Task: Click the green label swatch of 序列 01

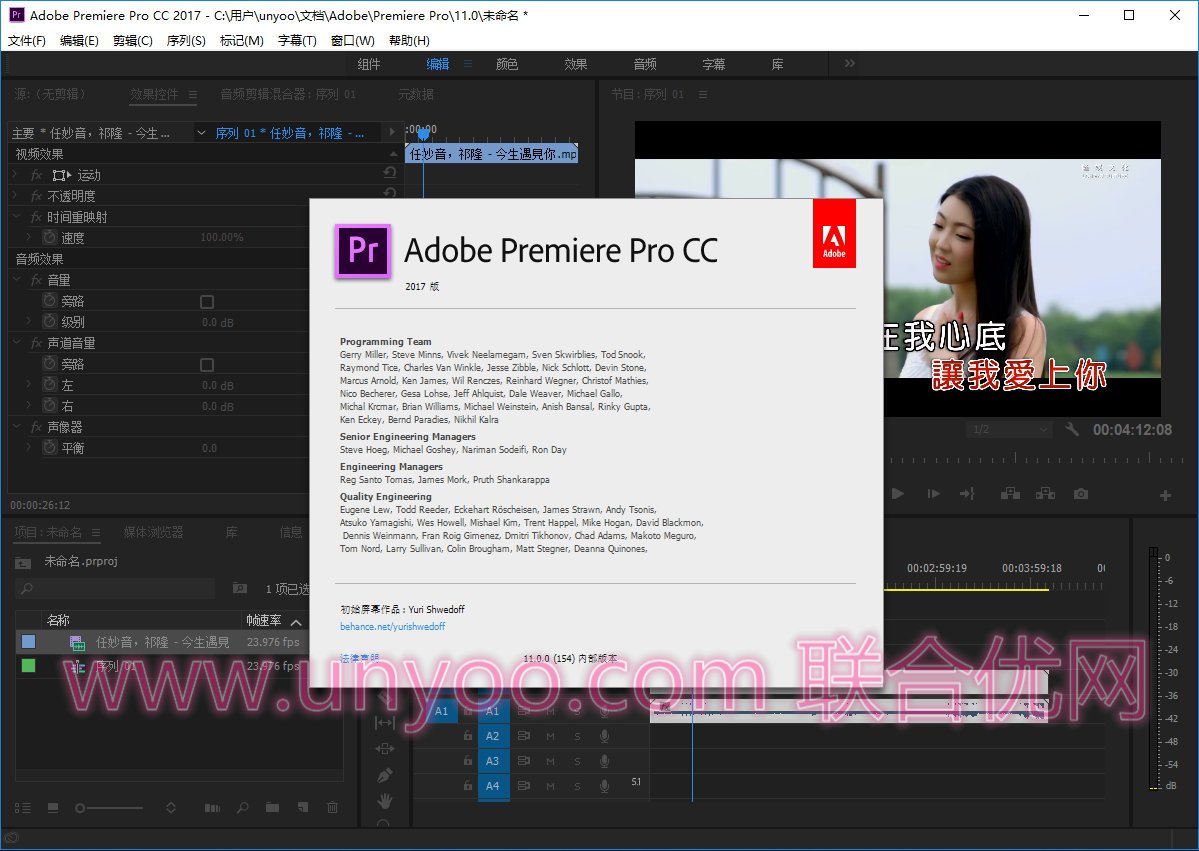Action: (28, 665)
